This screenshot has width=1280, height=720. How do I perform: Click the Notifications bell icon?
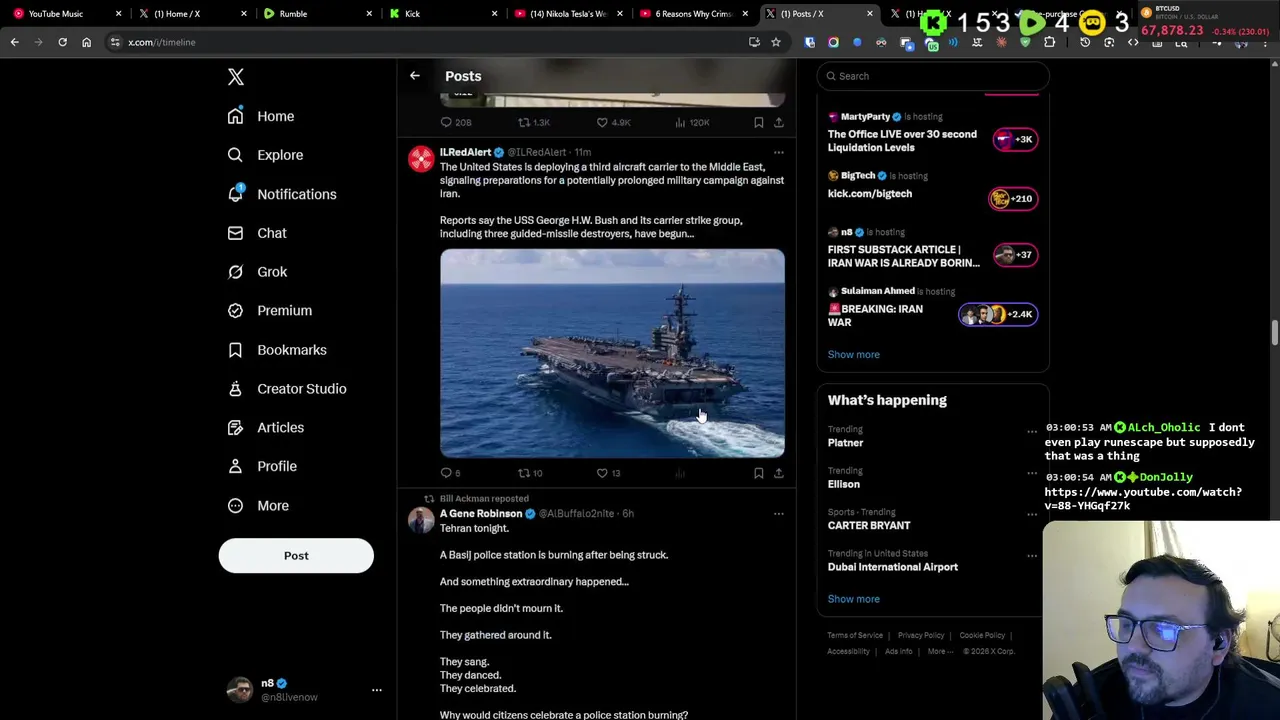pyautogui.click(x=235, y=194)
